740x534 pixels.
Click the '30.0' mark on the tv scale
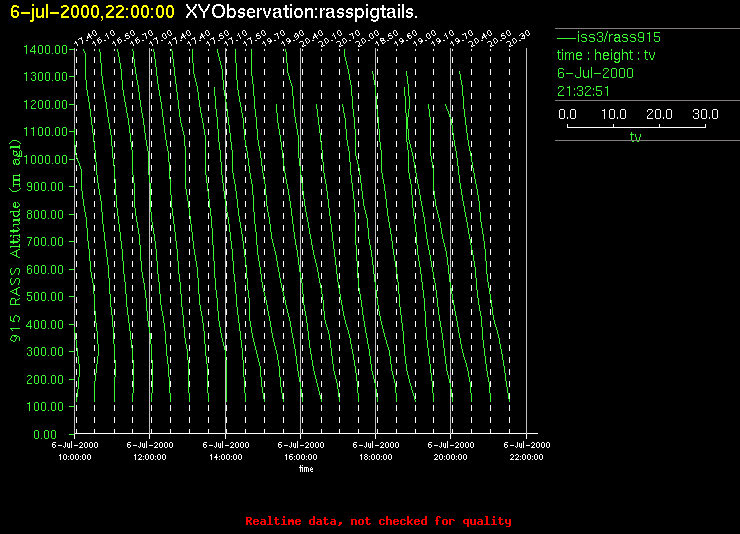pos(705,114)
